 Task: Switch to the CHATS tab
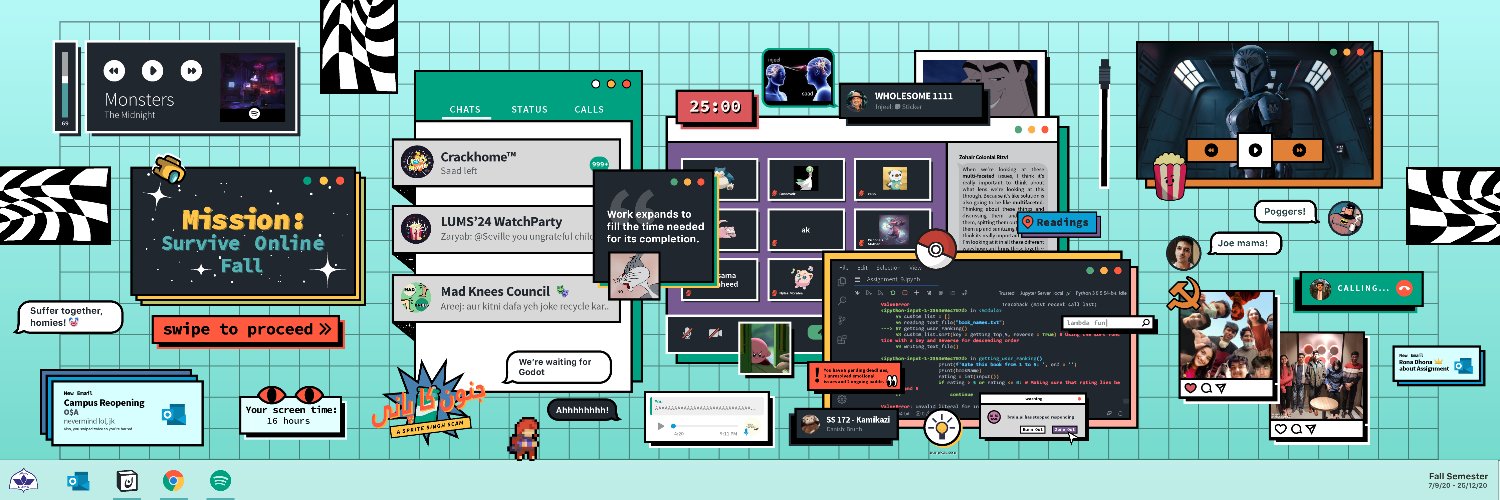coord(465,110)
